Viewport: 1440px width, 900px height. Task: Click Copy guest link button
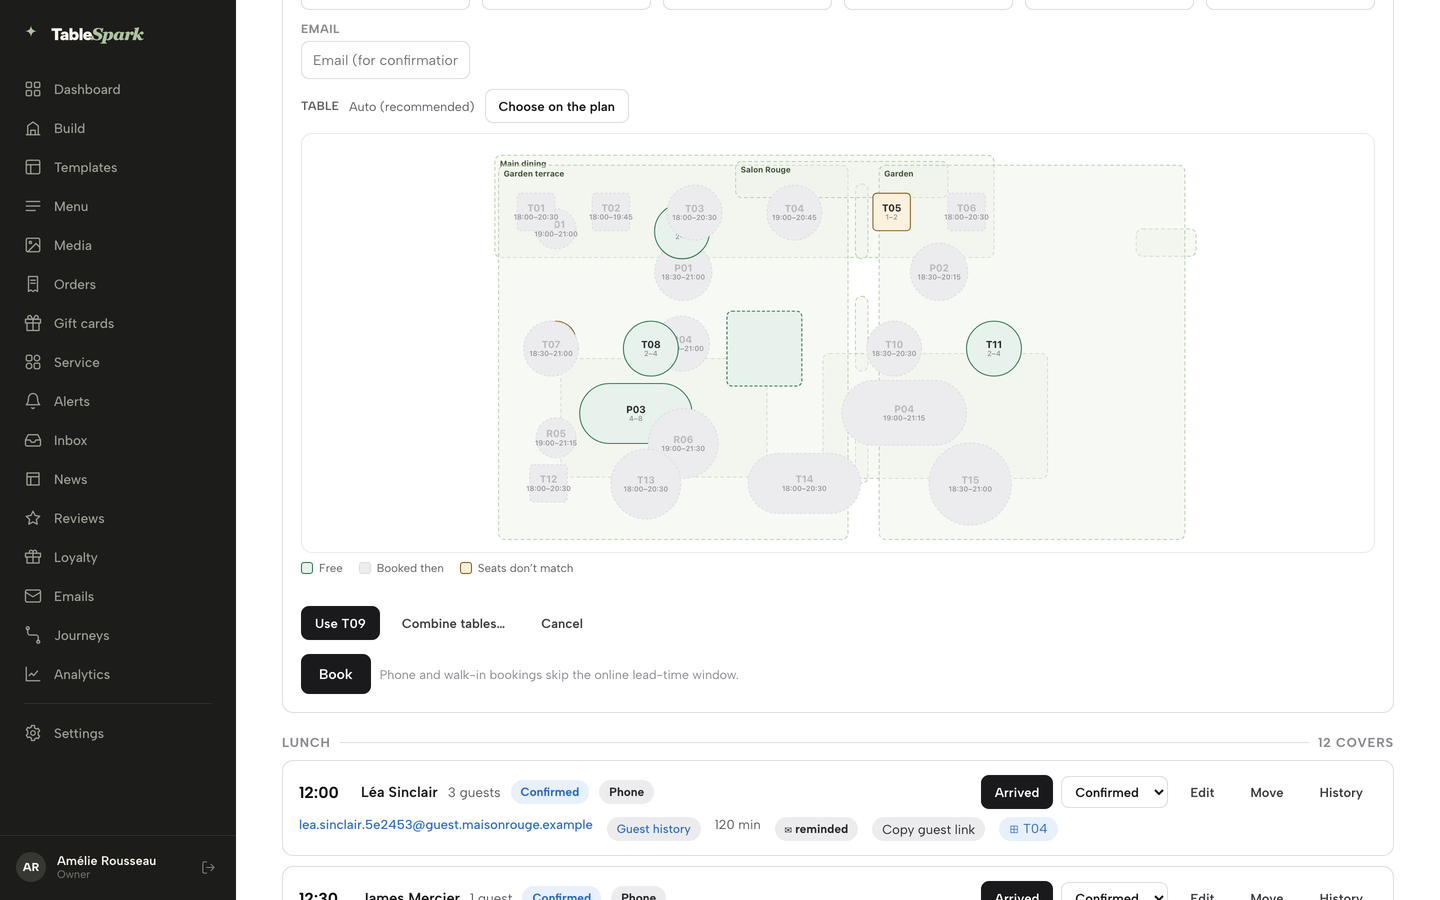point(928,829)
